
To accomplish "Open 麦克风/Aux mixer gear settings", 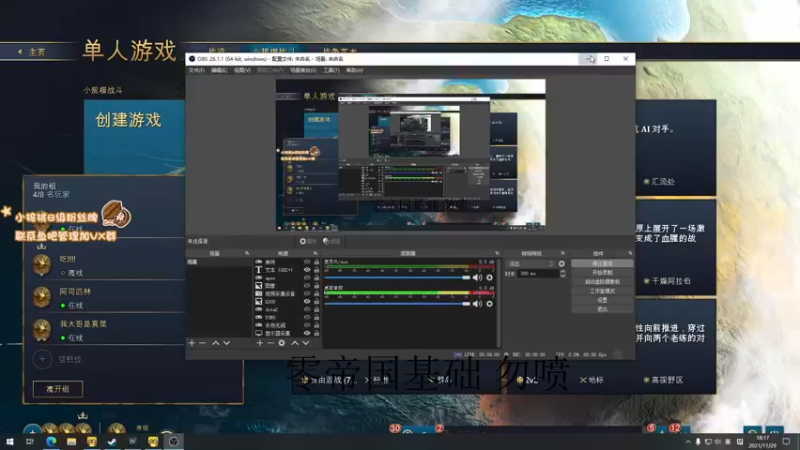I will [490, 278].
